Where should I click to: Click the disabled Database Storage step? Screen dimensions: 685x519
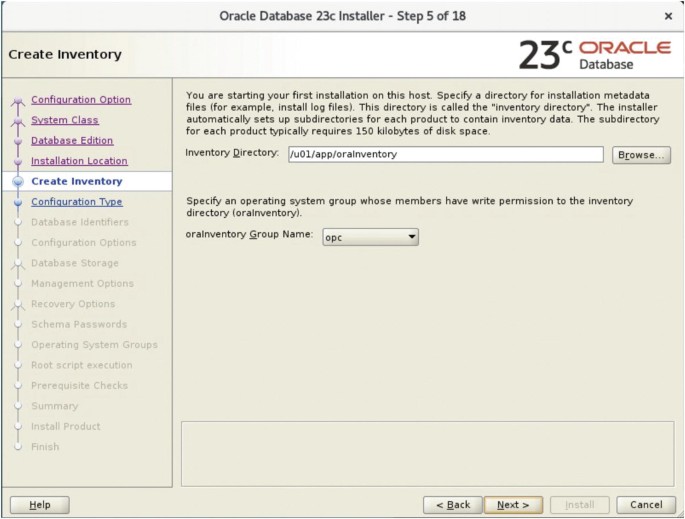tap(75, 263)
